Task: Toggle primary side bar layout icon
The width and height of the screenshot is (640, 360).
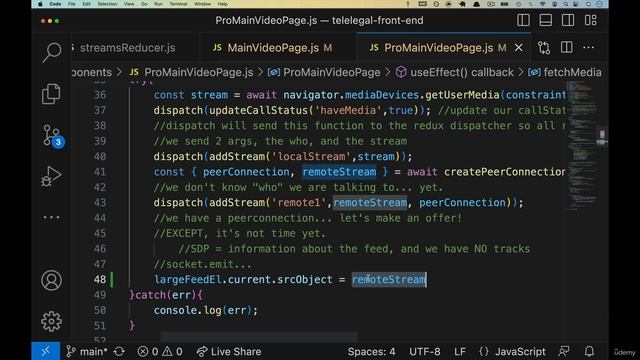Action: 523,20
